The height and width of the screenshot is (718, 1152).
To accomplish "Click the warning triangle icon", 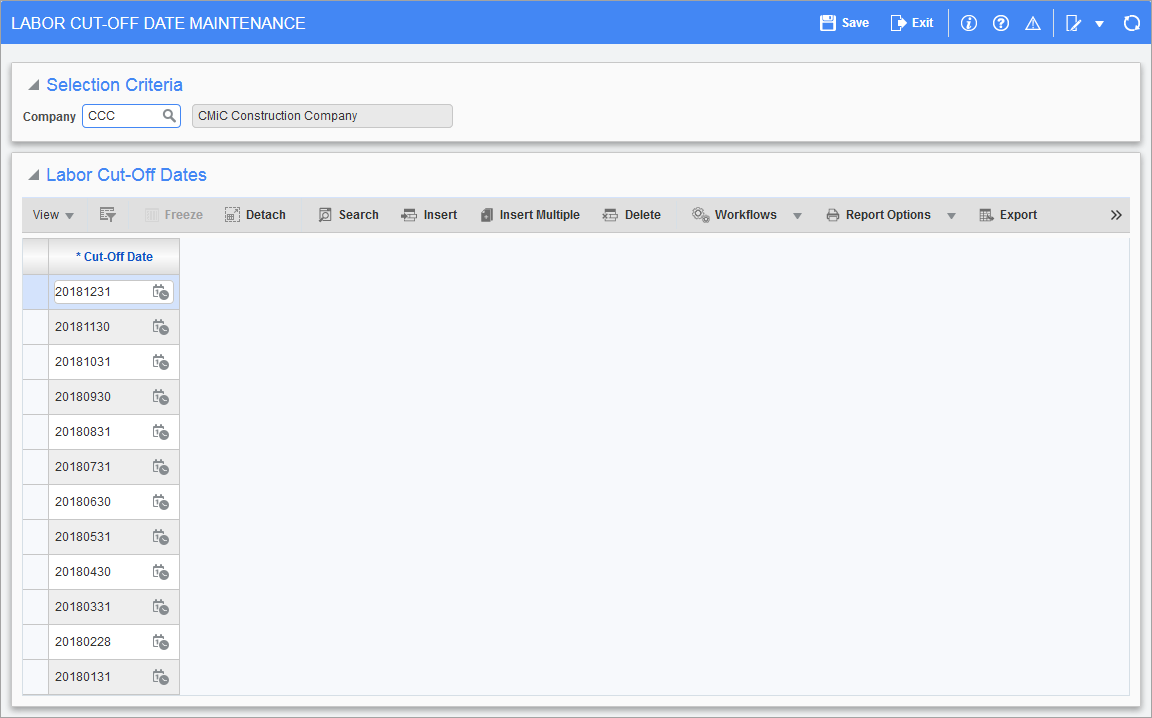I will (x=1033, y=23).
